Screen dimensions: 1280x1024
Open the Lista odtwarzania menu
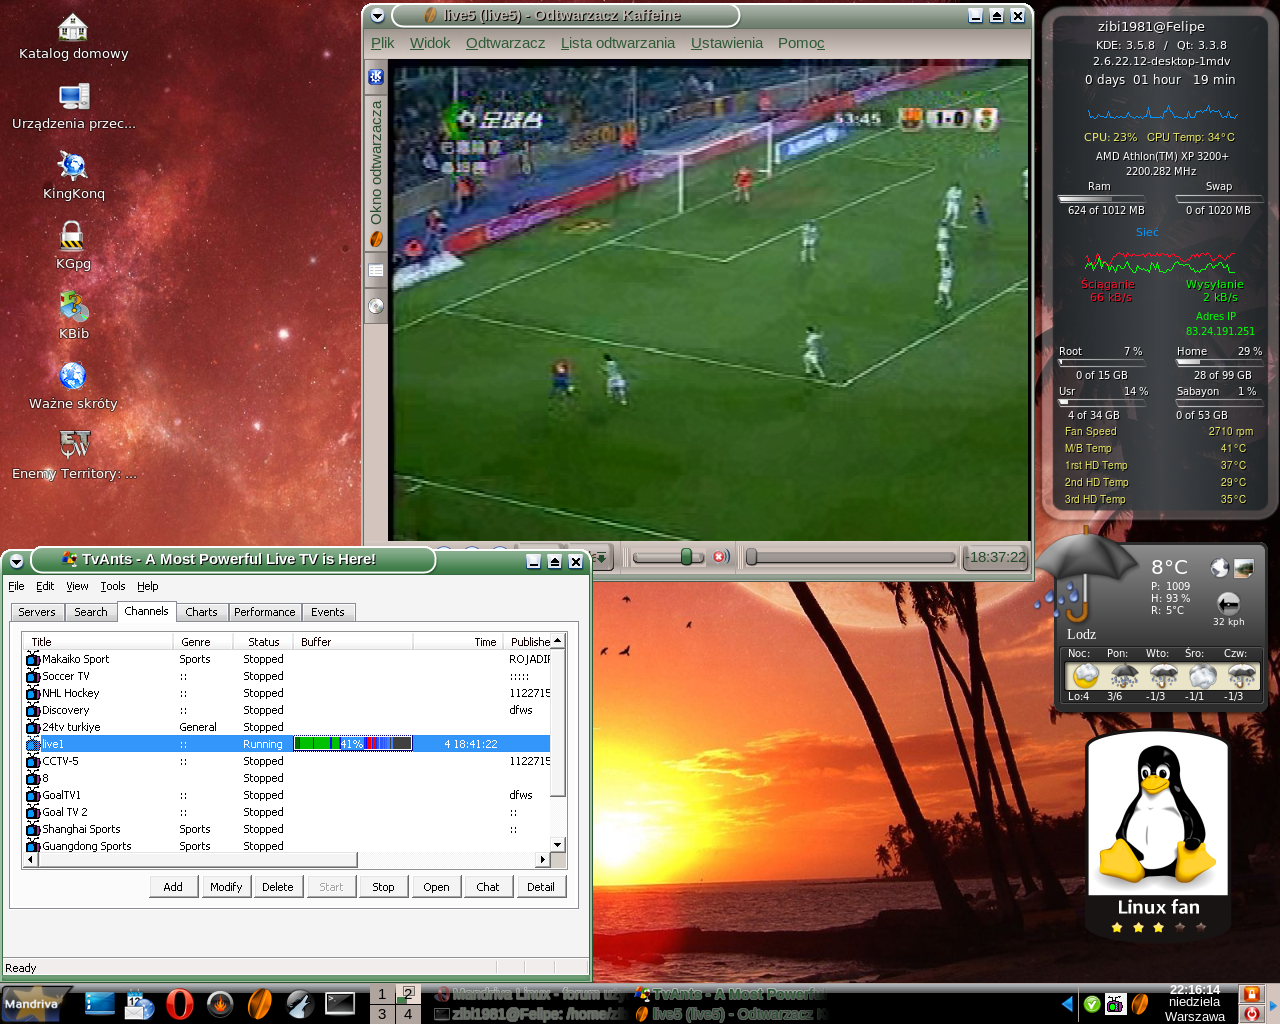(617, 43)
